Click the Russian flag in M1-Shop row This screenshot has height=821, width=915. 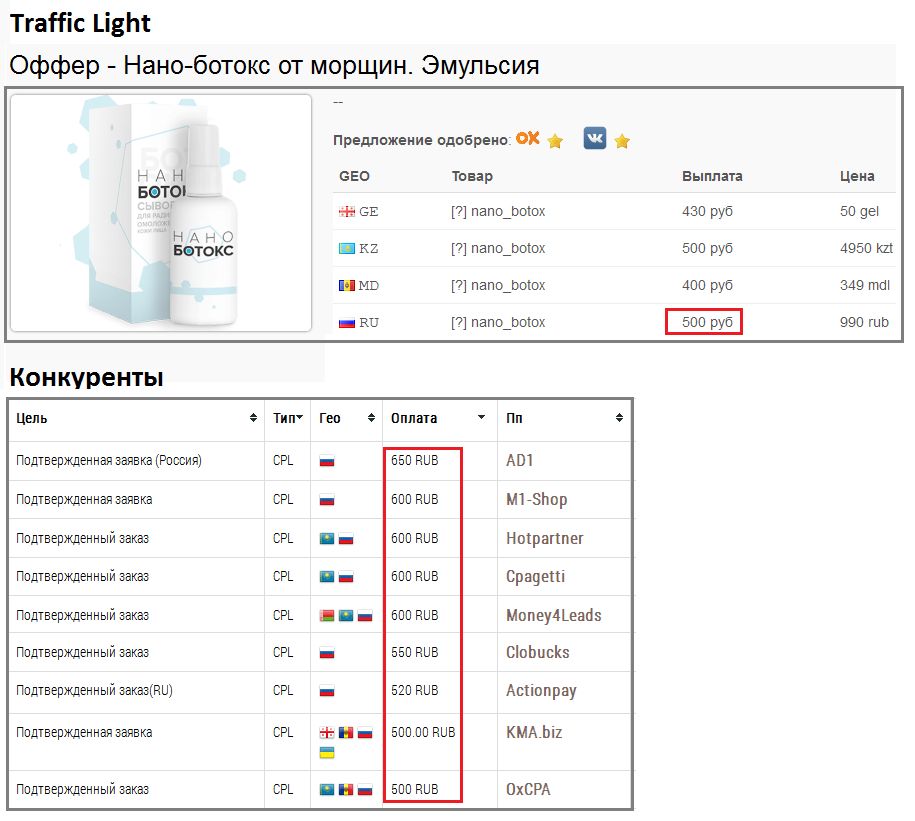[x=327, y=500]
